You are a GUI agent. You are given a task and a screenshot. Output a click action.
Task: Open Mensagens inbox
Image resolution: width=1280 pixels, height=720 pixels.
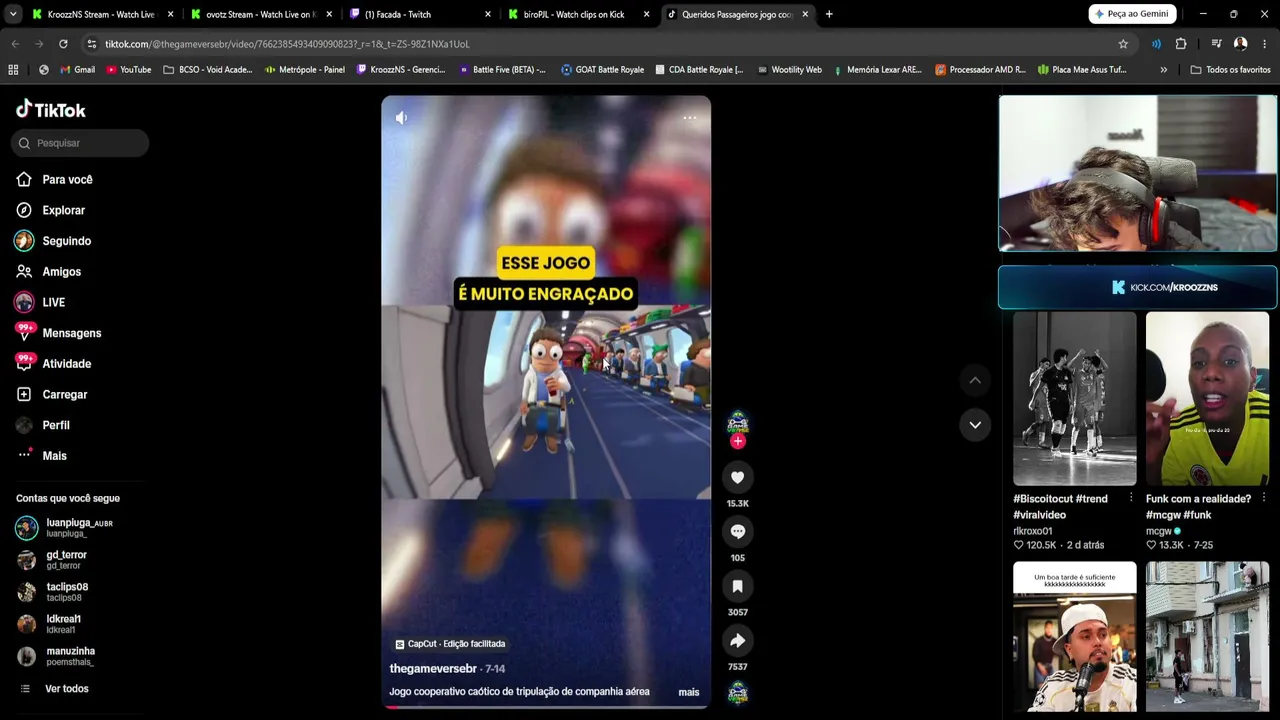[71, 333]
